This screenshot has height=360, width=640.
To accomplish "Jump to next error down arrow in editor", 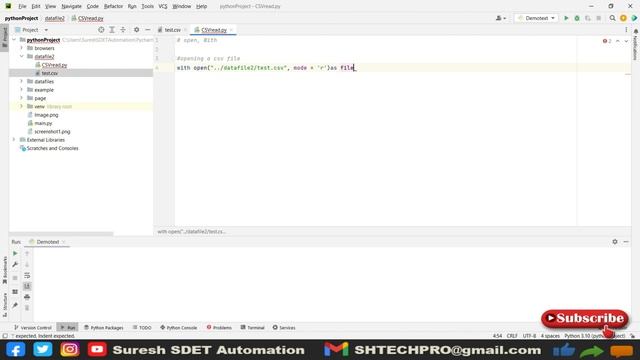I will pyautogui.click(x=626, y=41).
